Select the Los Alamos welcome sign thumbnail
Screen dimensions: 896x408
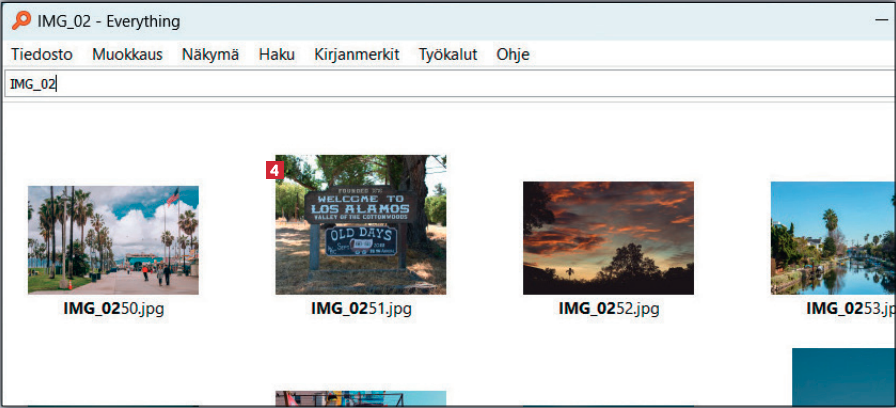point(361,225)
